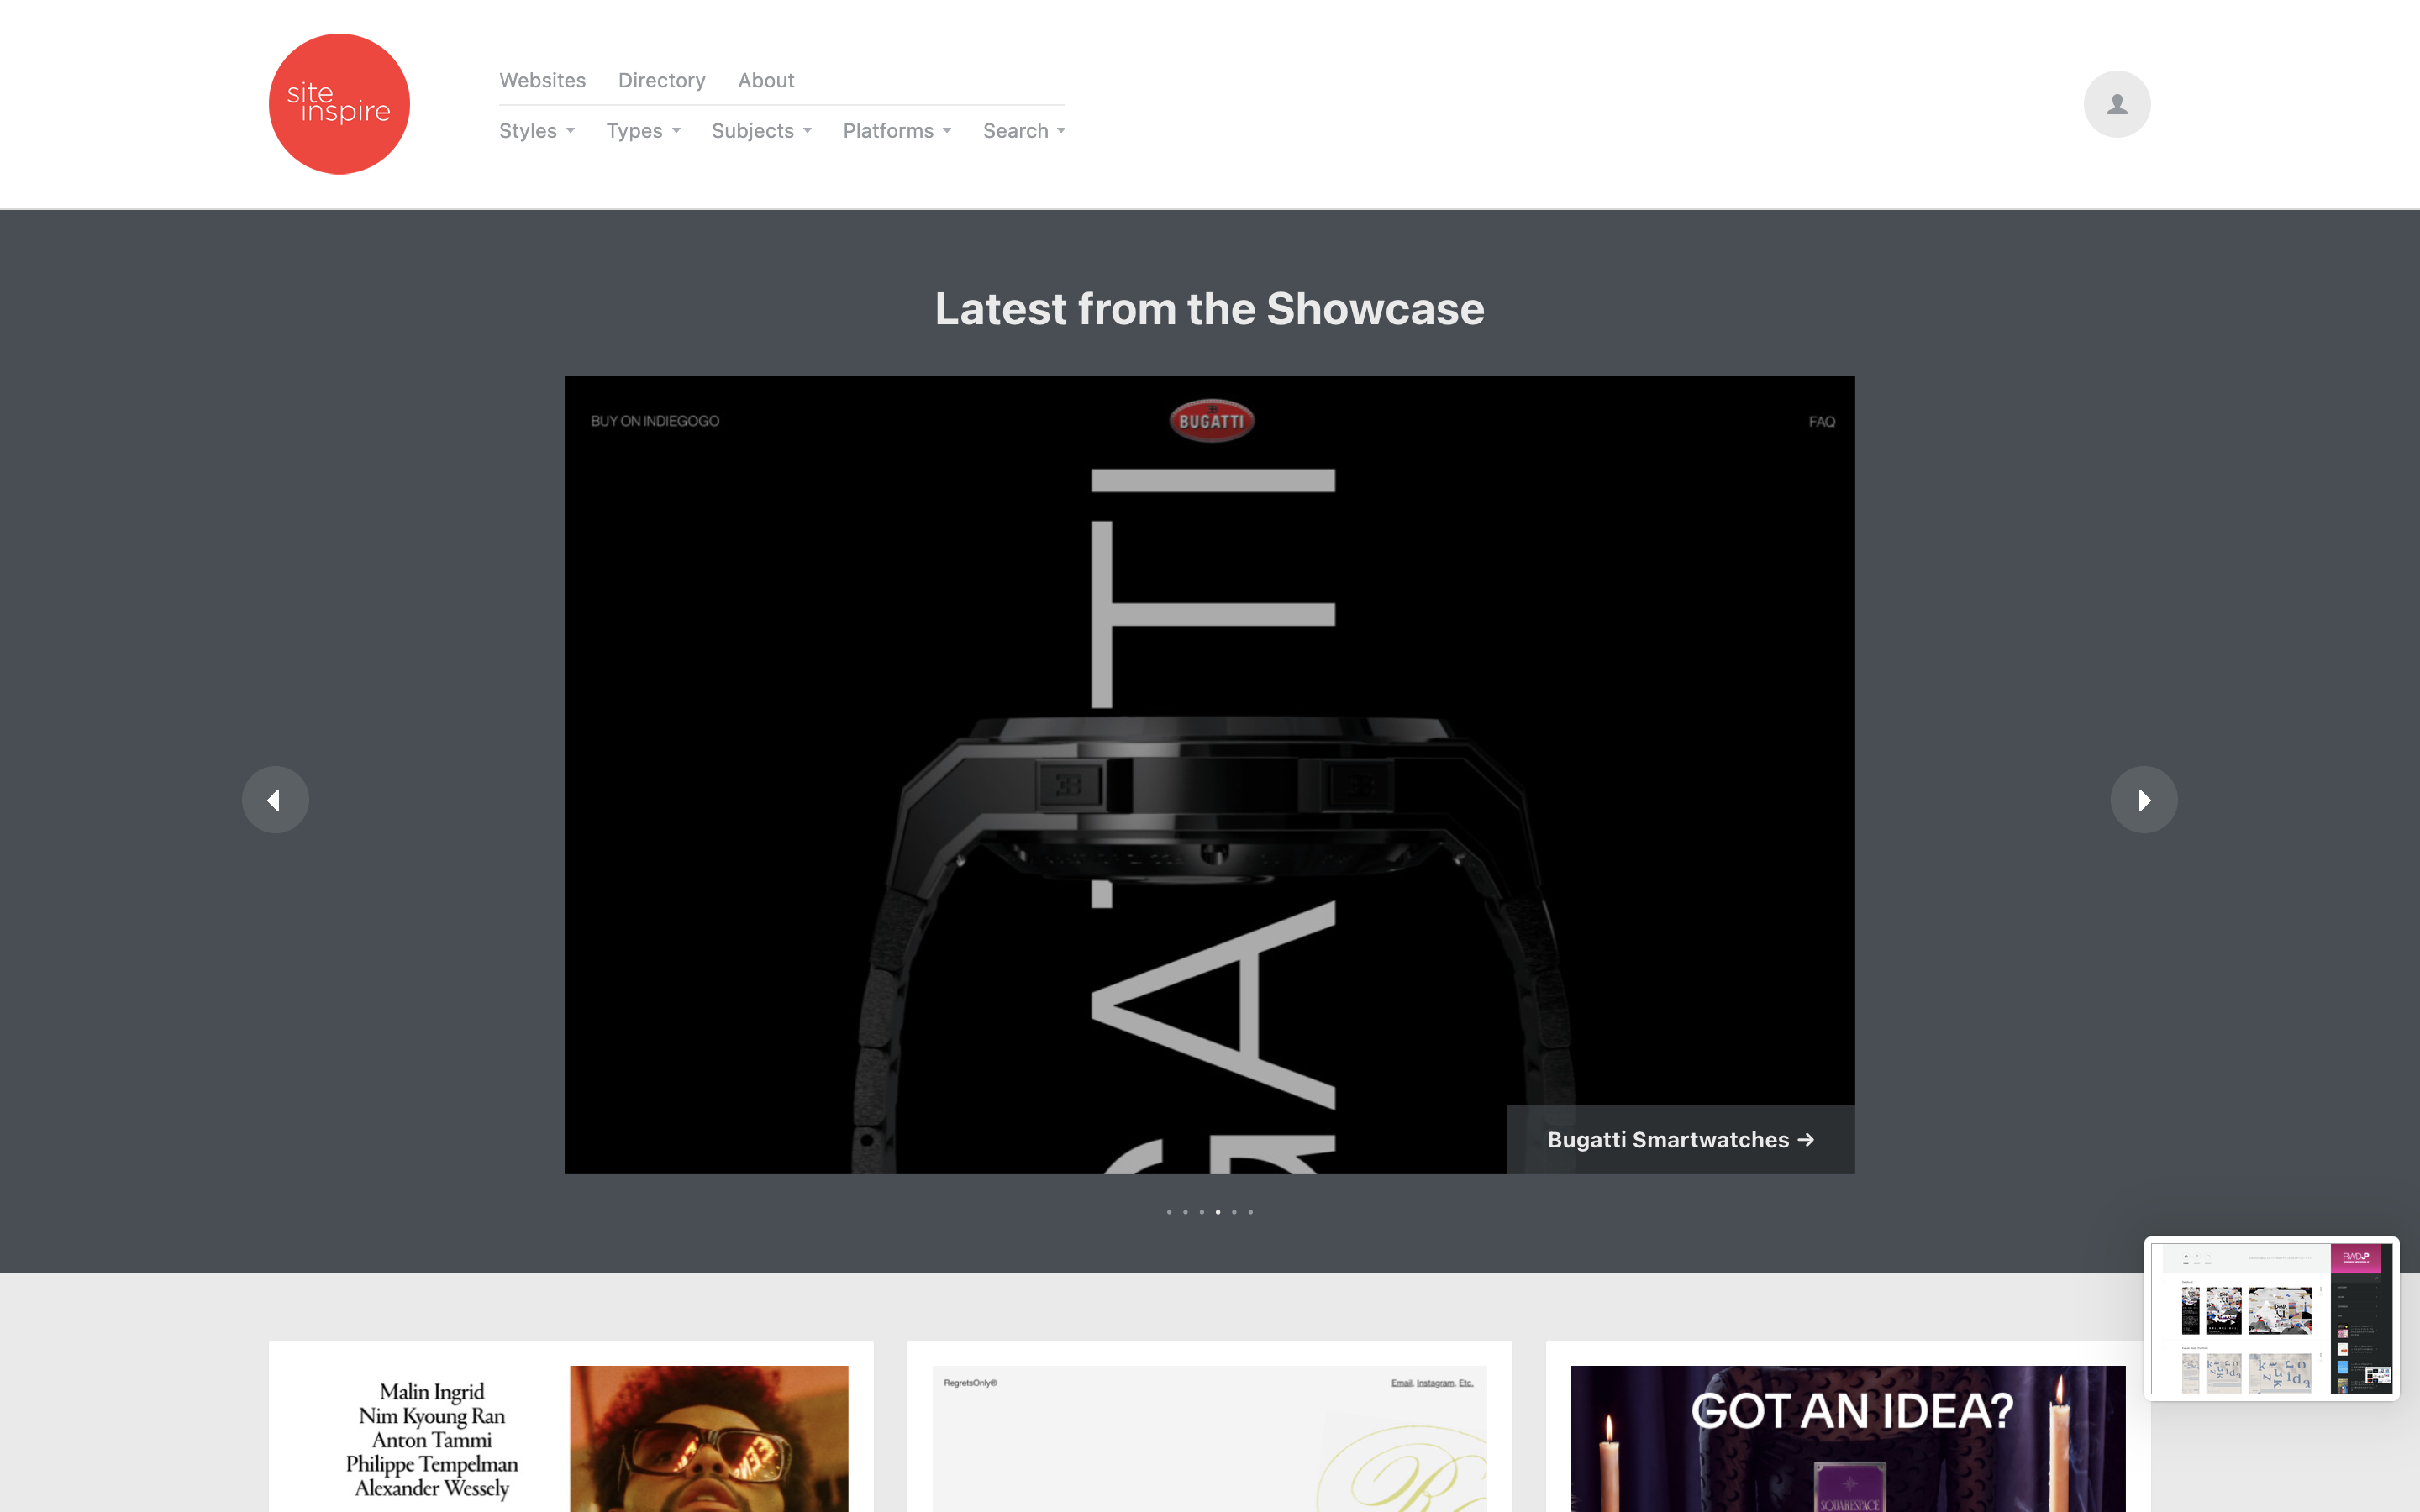Open the Search dropdown

tap(1024, 131)
